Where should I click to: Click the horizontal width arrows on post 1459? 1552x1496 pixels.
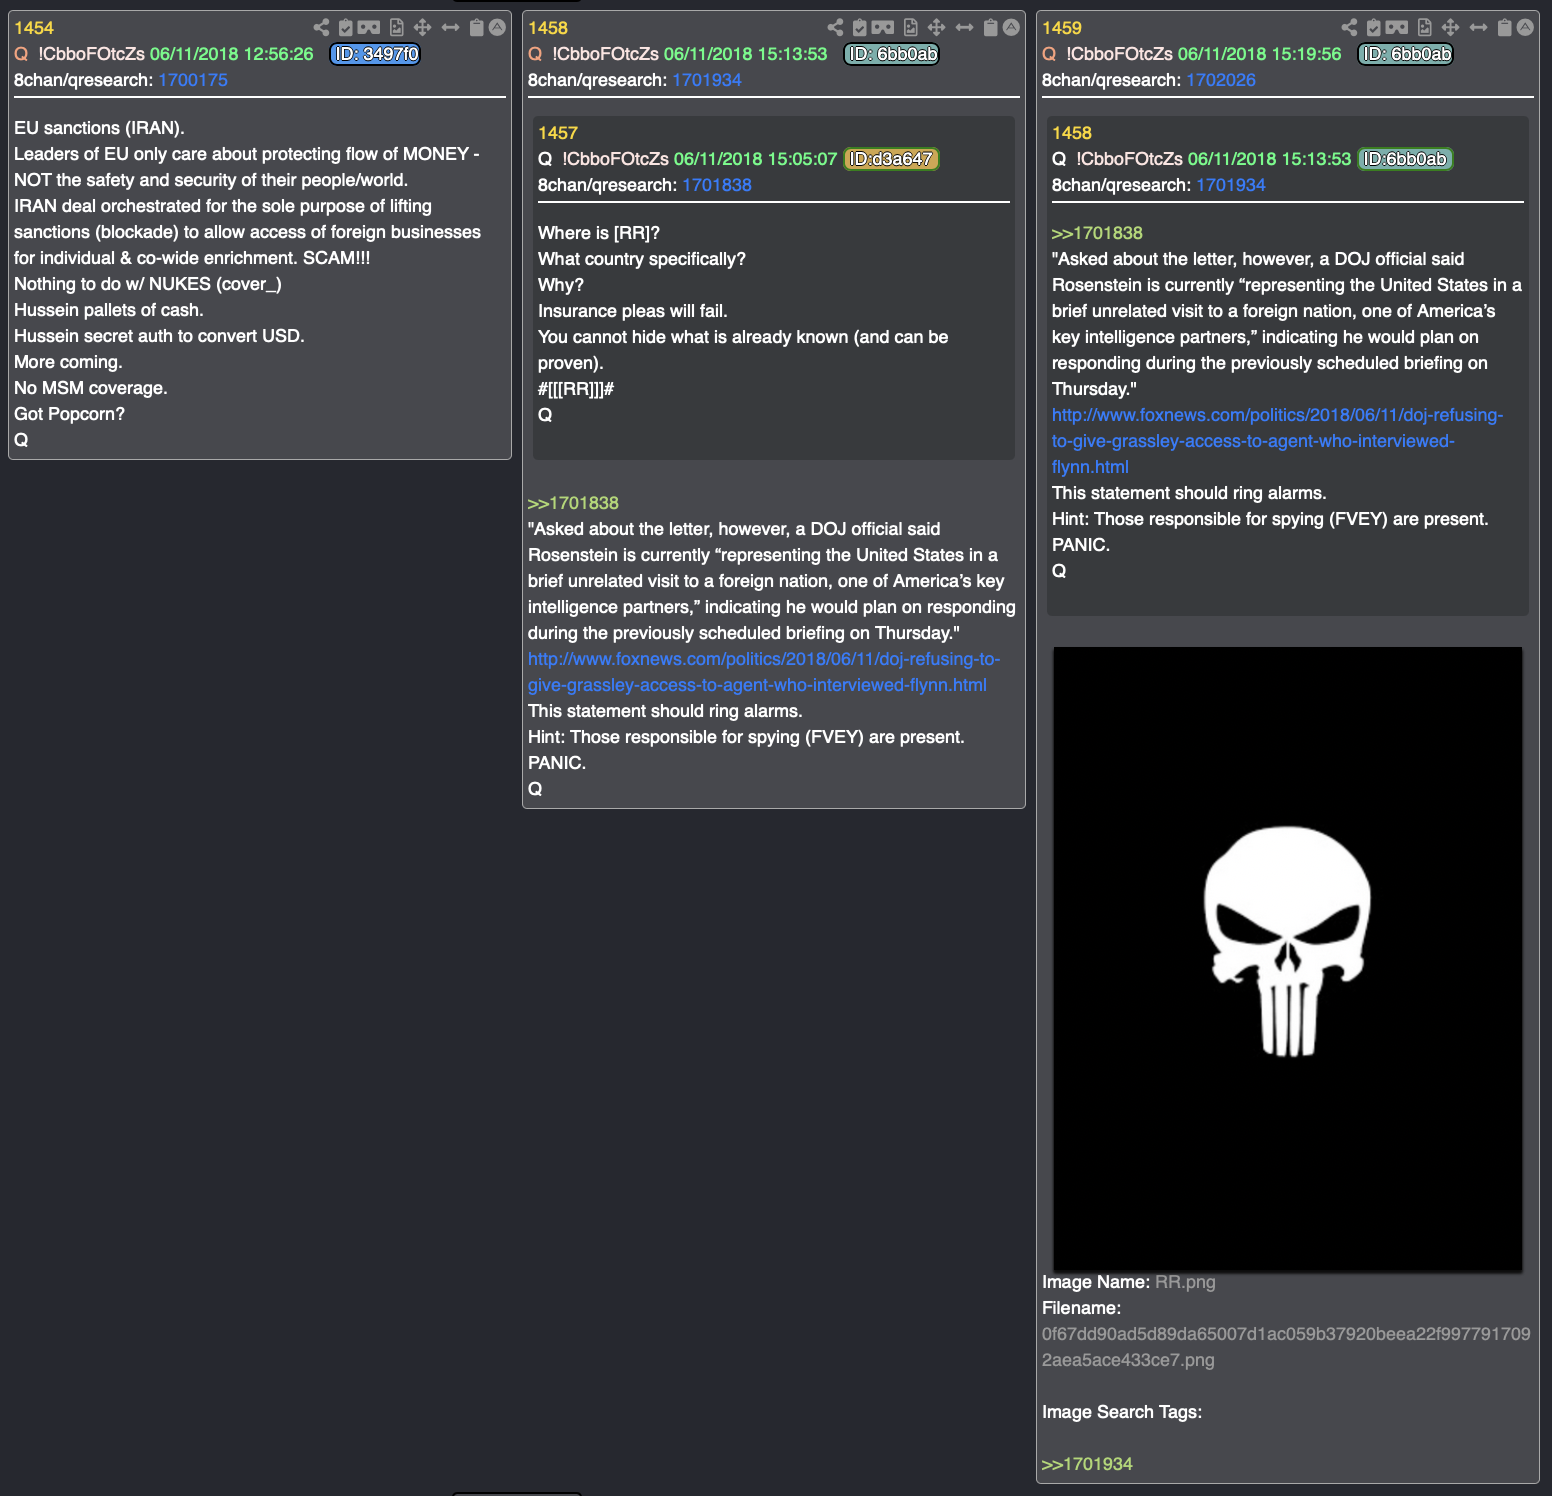[1478, 28]
